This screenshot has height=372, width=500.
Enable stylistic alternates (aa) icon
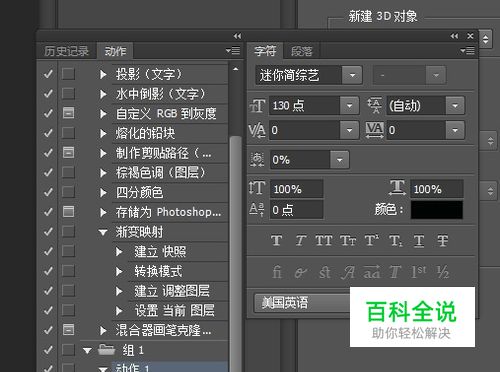(372, 272)
